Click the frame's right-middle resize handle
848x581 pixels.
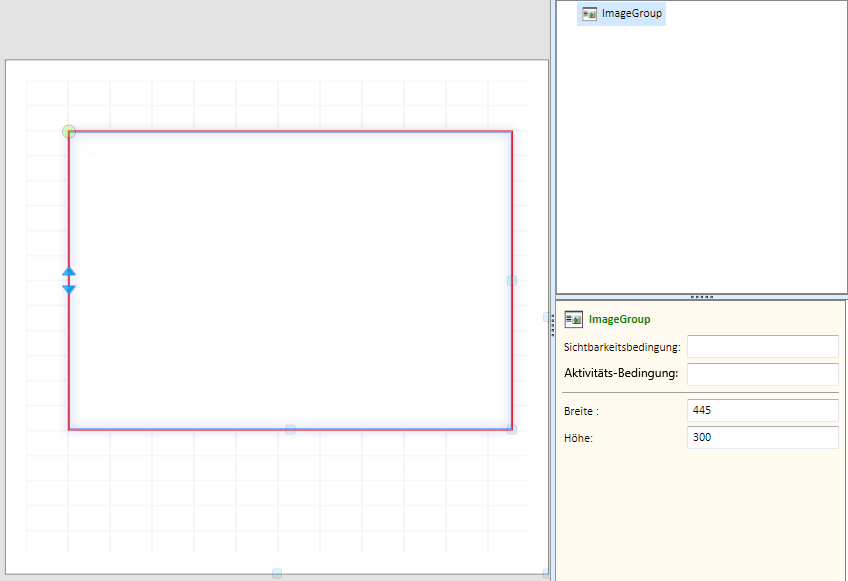pos(512,281)
